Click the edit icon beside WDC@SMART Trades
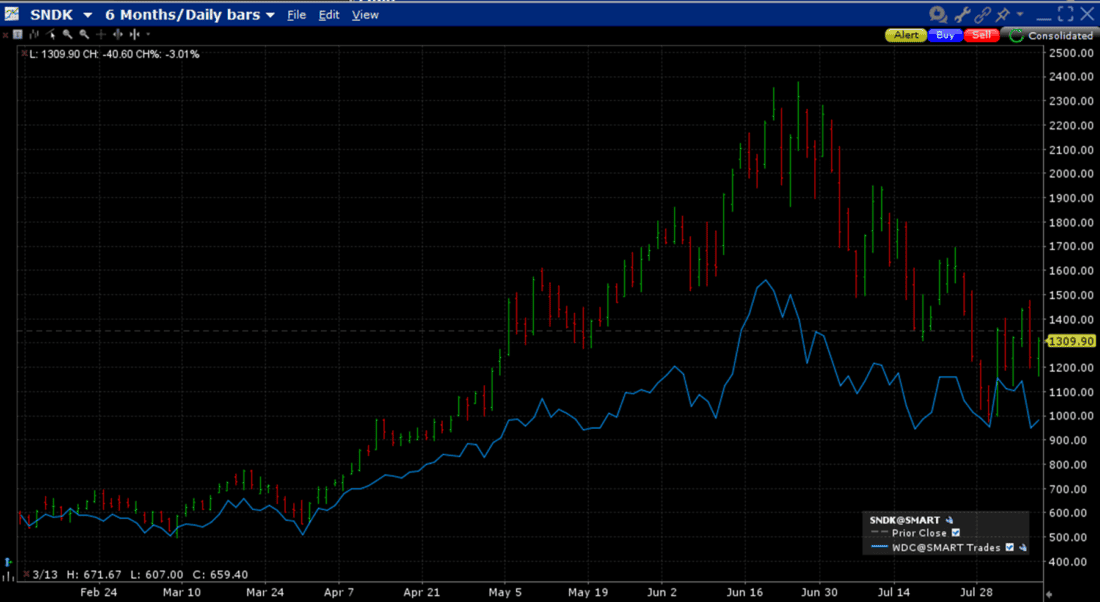This screenshot has width=1100, height=602. [x=1023, y=547]
